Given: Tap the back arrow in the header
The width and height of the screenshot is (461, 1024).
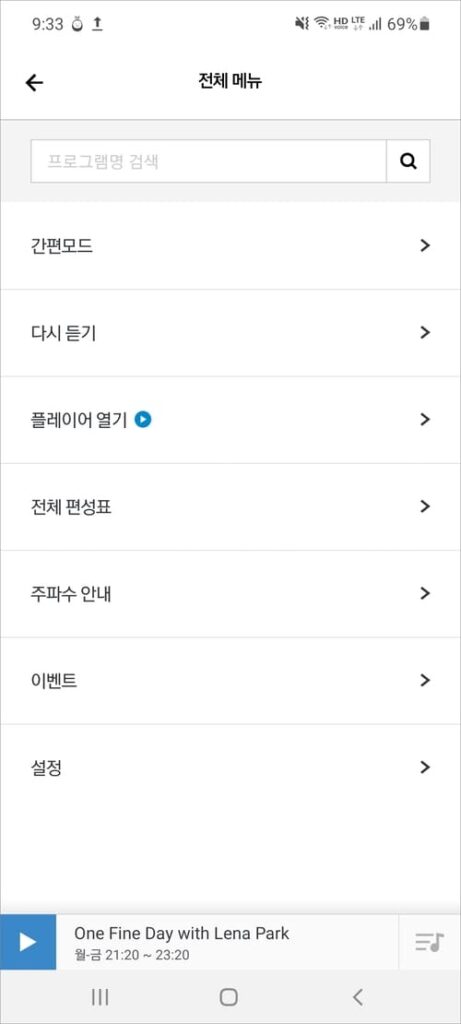Looking at the screenshot, I should point(34,82).
